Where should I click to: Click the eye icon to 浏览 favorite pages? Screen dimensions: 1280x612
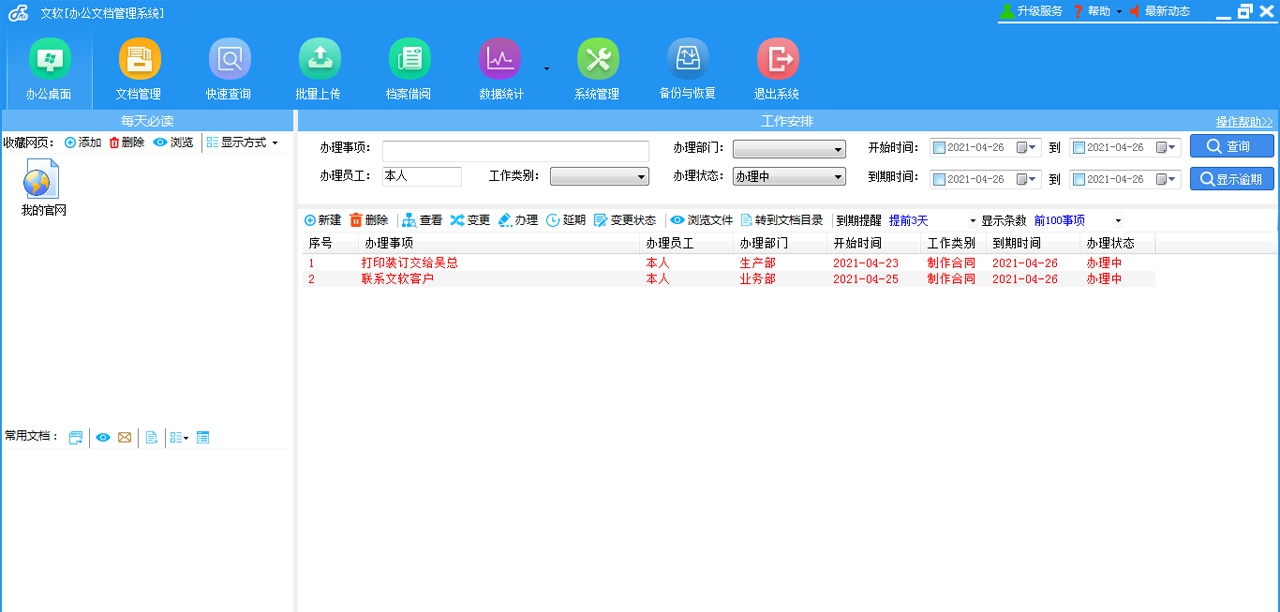pos(168,142)
